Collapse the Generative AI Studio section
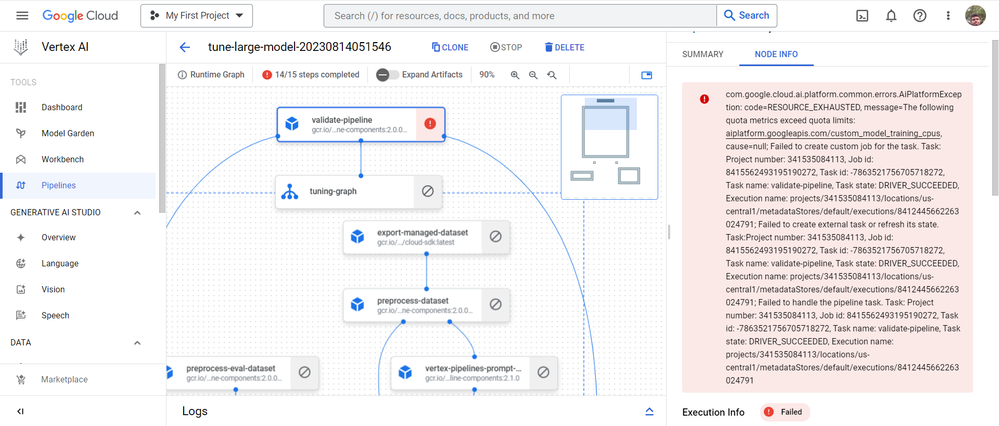Image resolution: width=999 pixels, height=426 pixels. click(137, 213)
